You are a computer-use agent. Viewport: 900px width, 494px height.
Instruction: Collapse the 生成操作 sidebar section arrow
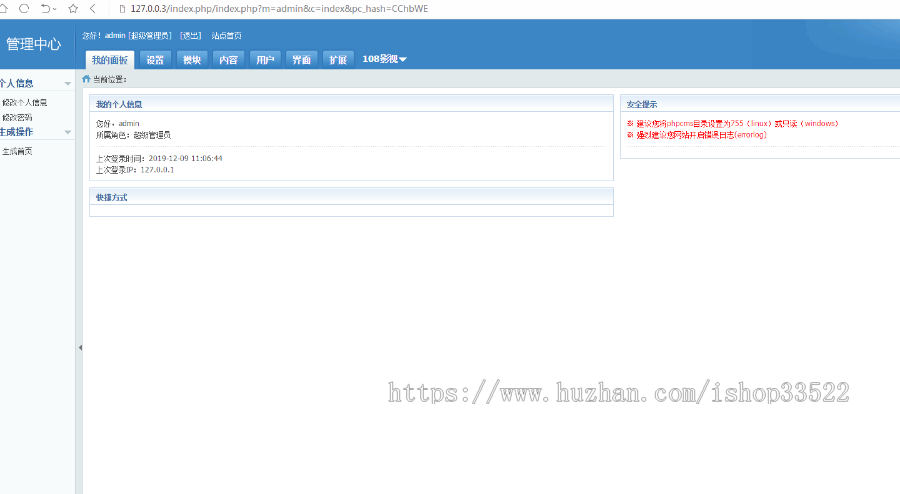pyautogui.click(x=68, y=132)
